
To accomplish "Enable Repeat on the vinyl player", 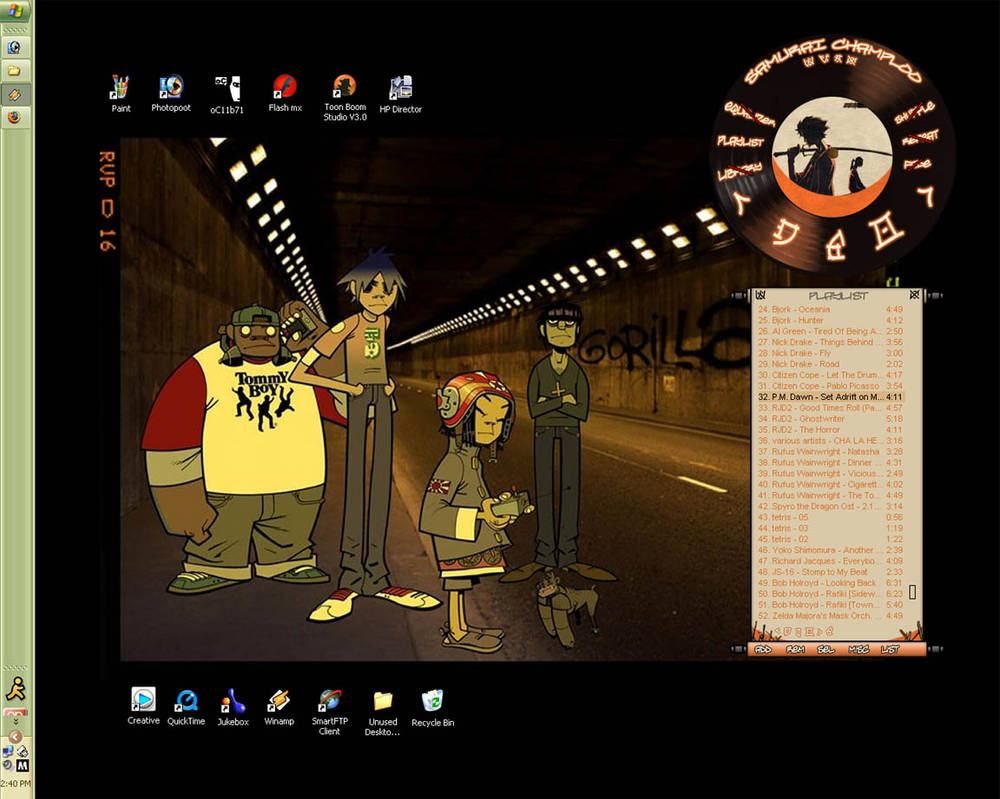I will [921, 137].
